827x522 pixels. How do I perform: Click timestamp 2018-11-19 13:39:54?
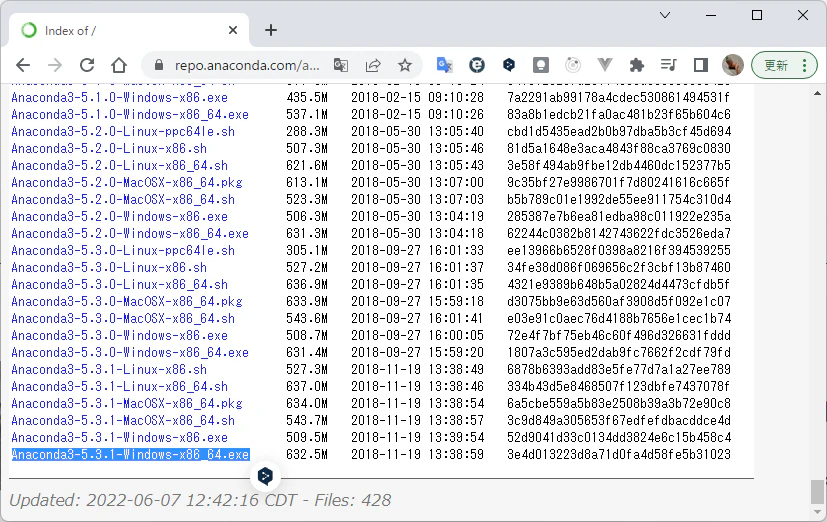(x=418, y=438)
